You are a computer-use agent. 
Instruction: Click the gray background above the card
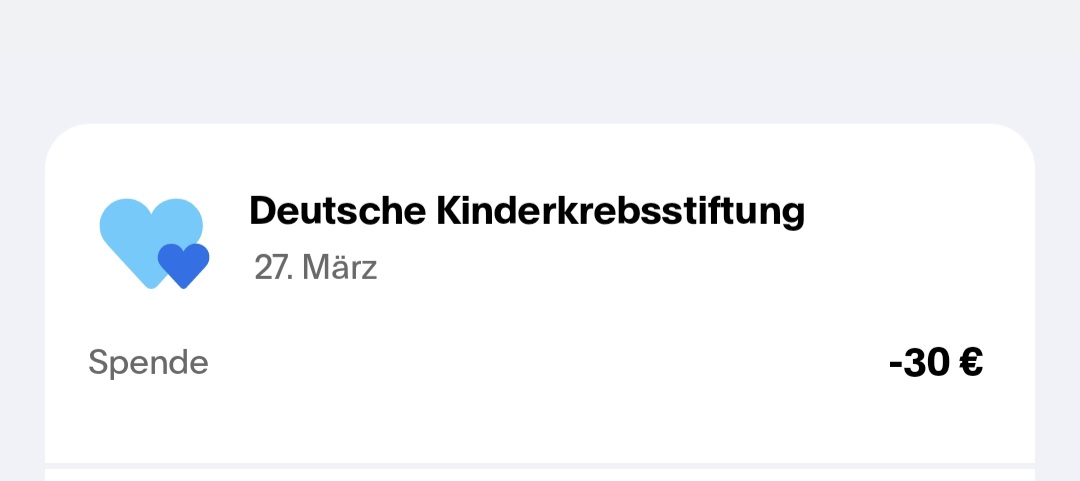540,60
